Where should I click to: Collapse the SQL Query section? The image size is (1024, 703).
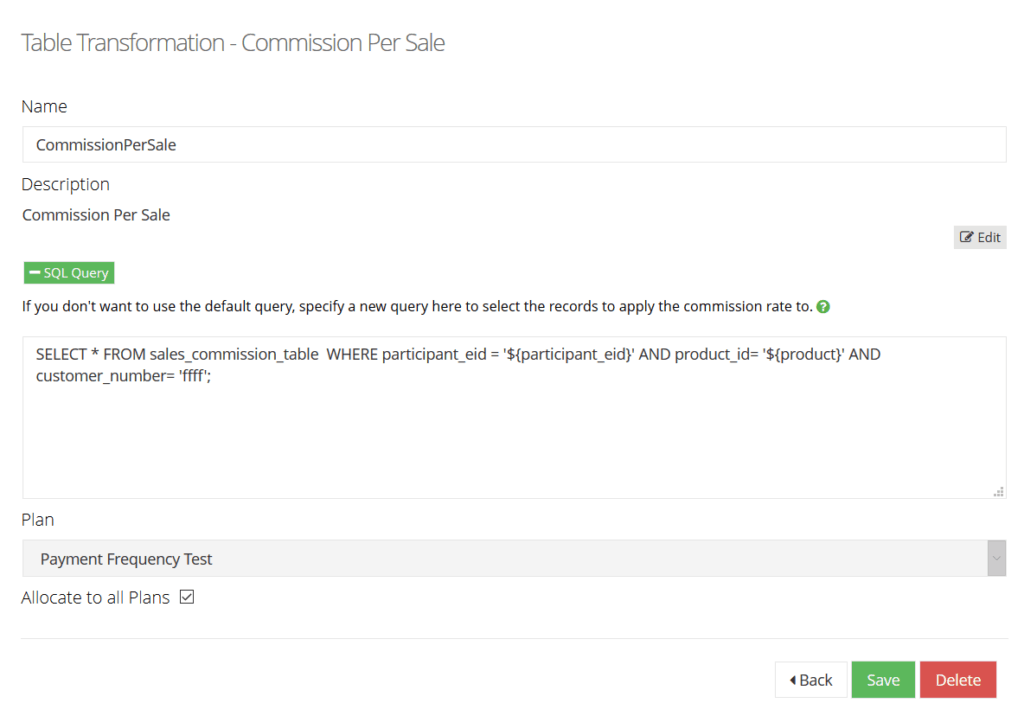69,272
